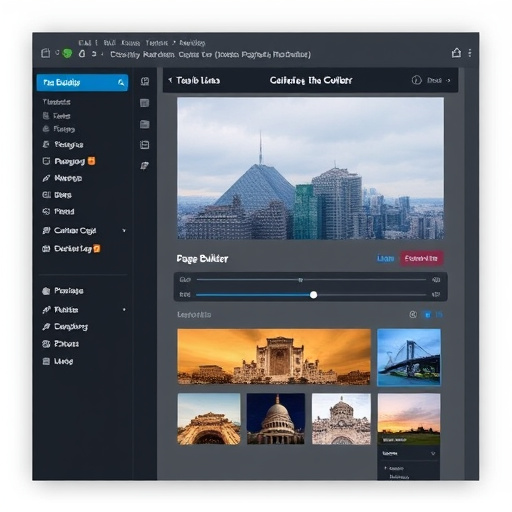
Task: Select the tilted page icon ending the icon strip
Action: pos(144,165)
